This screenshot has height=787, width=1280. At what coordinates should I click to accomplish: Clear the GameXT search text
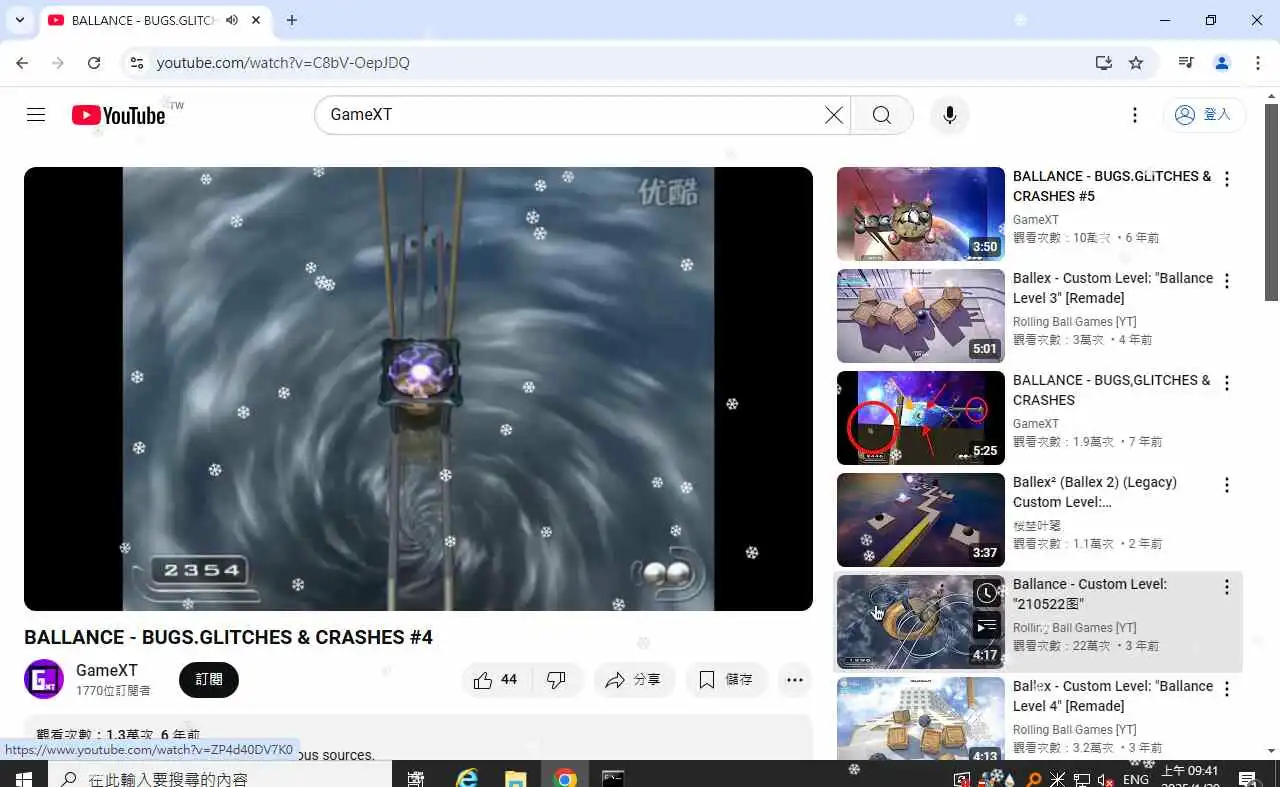pyautogui.click(x=833, y=115)
